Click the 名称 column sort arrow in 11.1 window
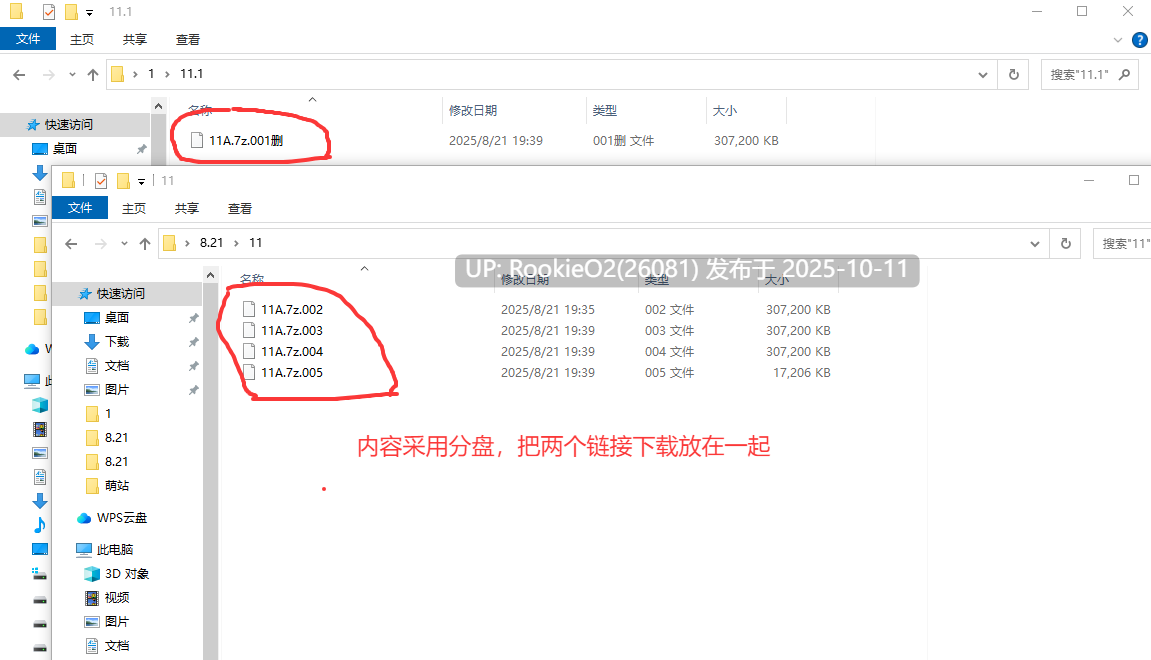The image size is (1151, 660). coord(312,99)
